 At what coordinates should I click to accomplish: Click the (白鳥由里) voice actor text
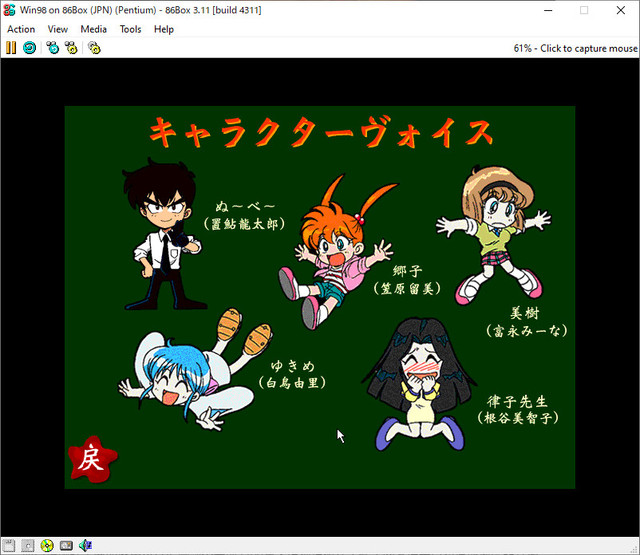292,383
